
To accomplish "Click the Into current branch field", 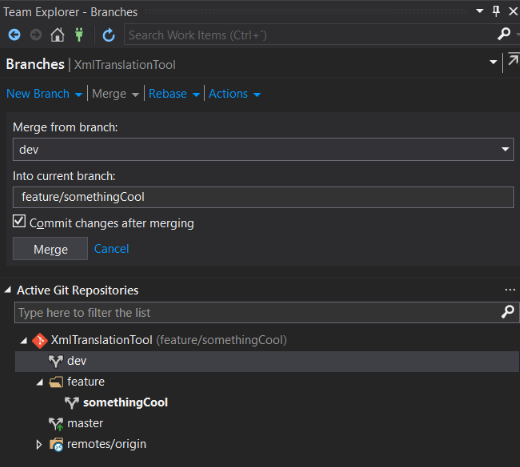I will pyautogui.click(x=263, y=197).
